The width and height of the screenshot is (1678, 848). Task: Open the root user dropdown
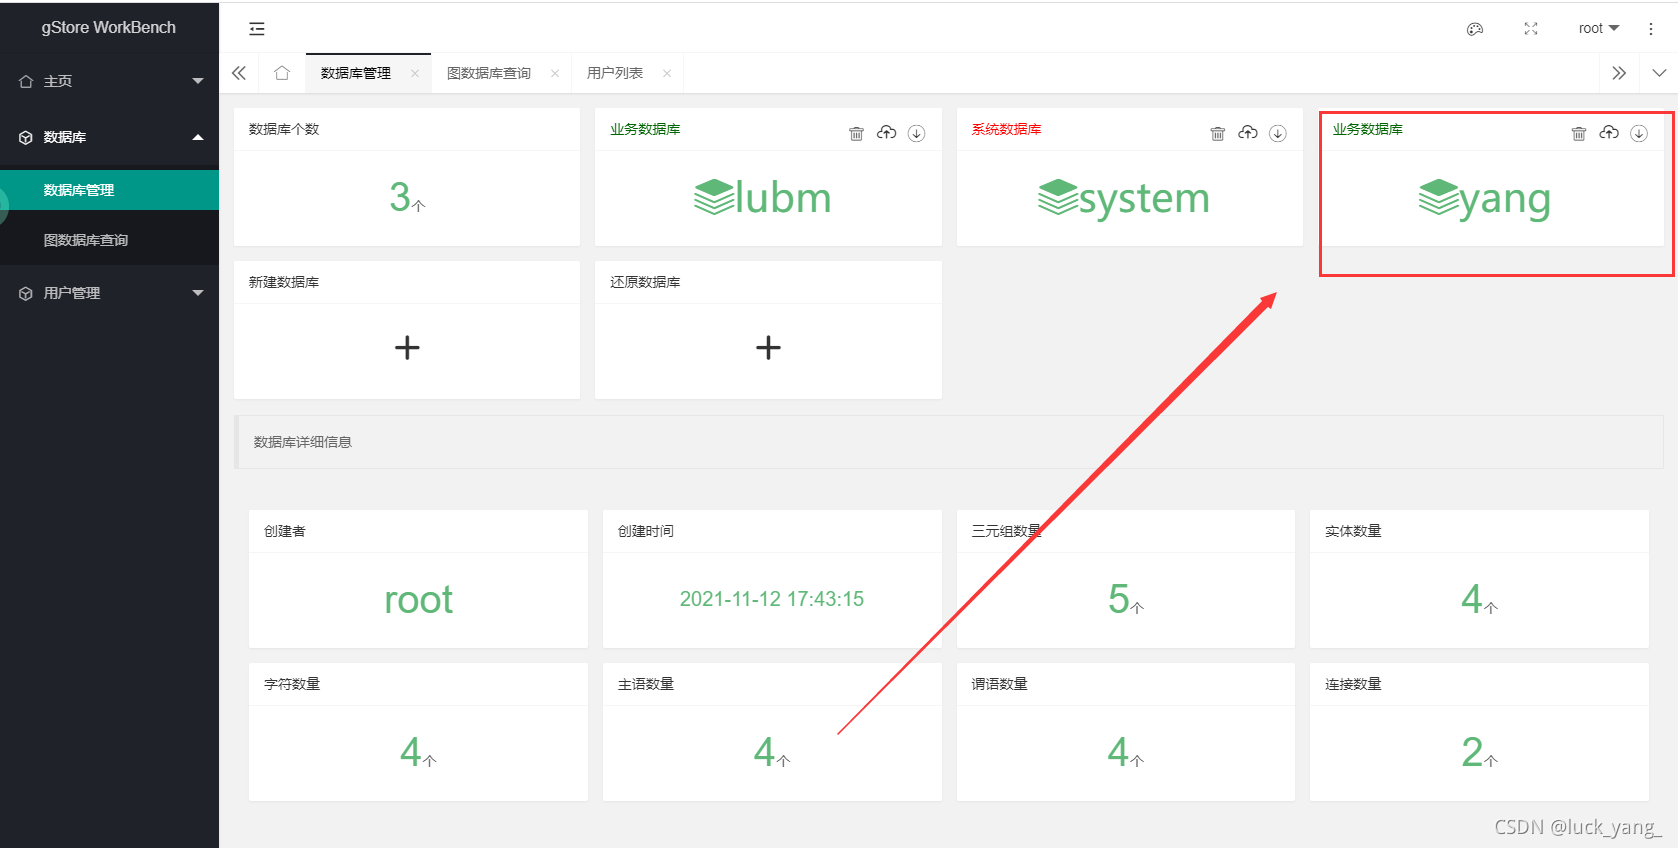coord(1598,28)
